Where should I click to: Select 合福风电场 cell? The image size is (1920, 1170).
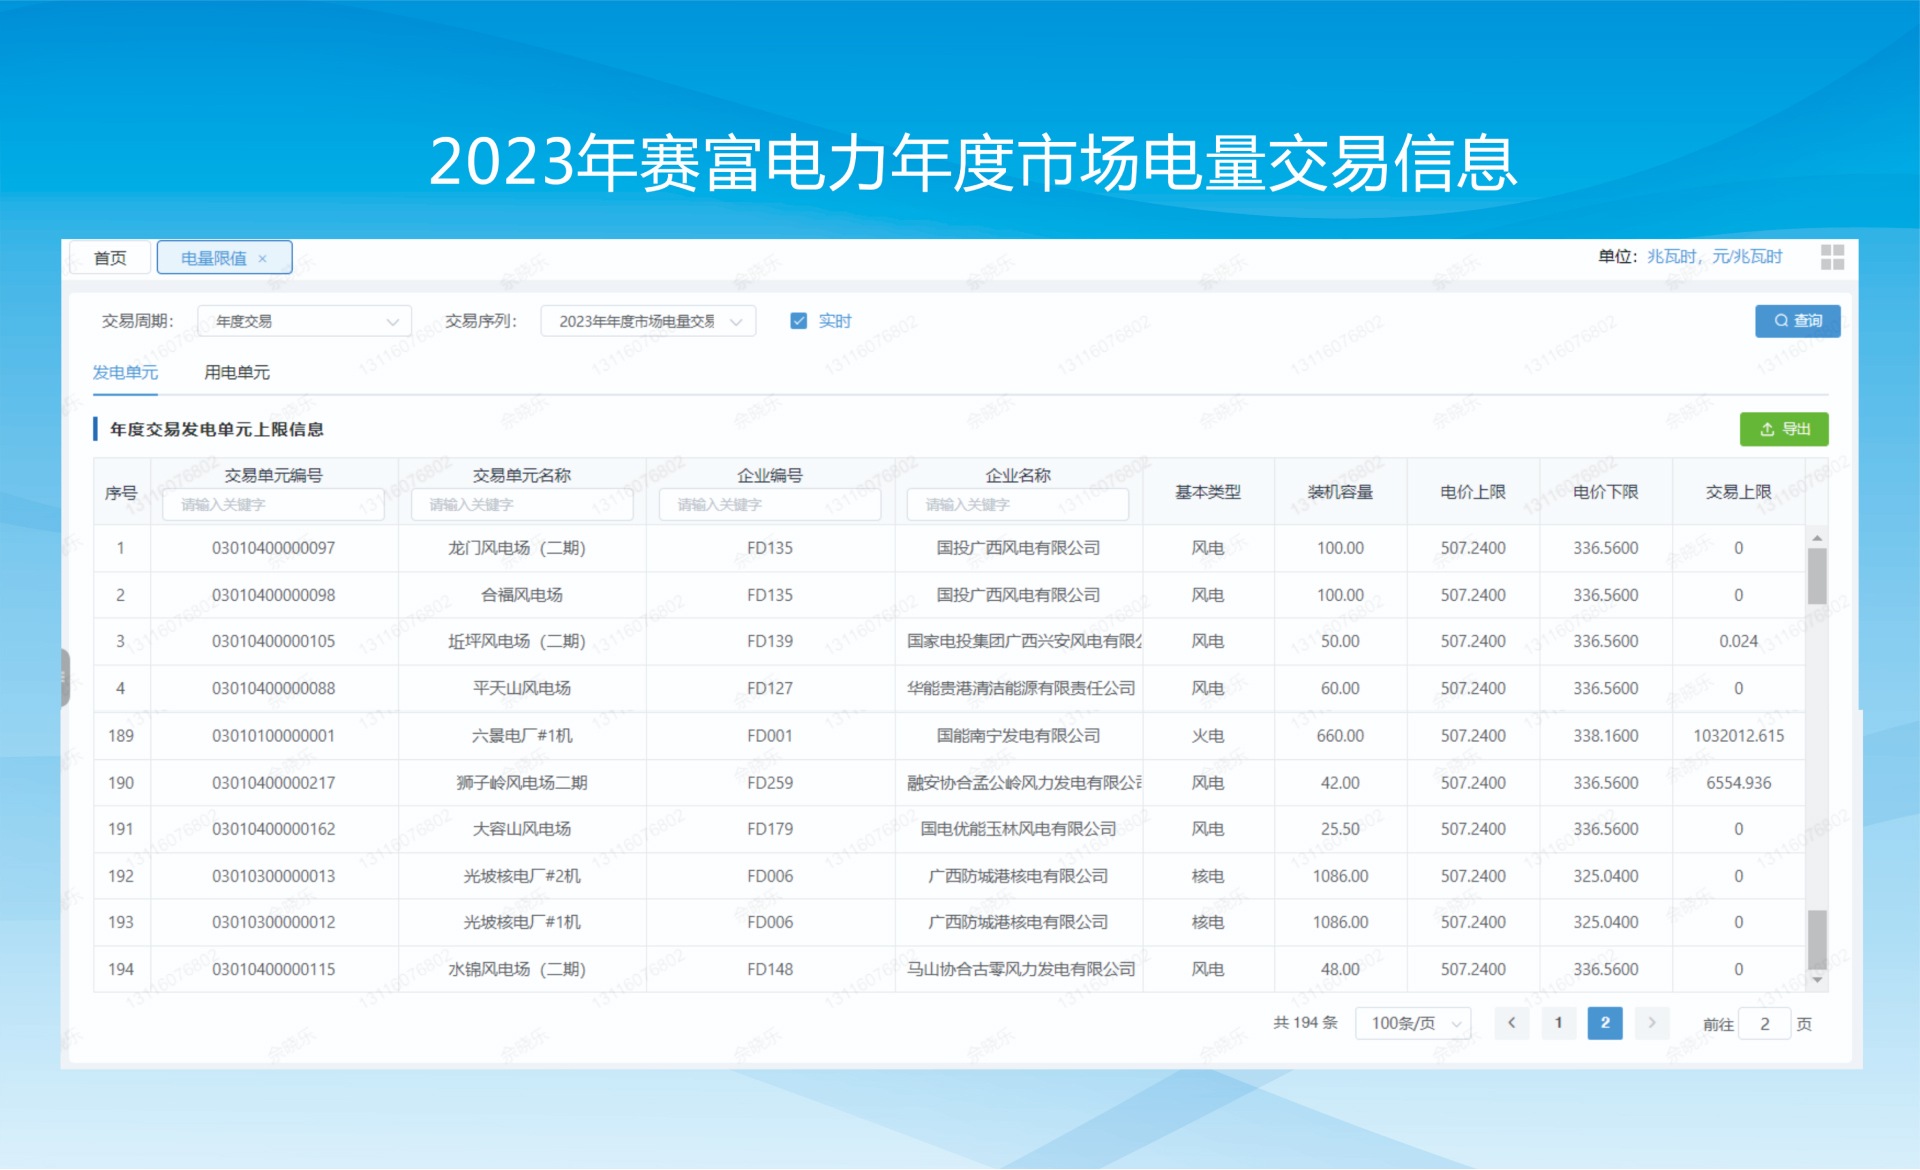click(x=522, y=595)
